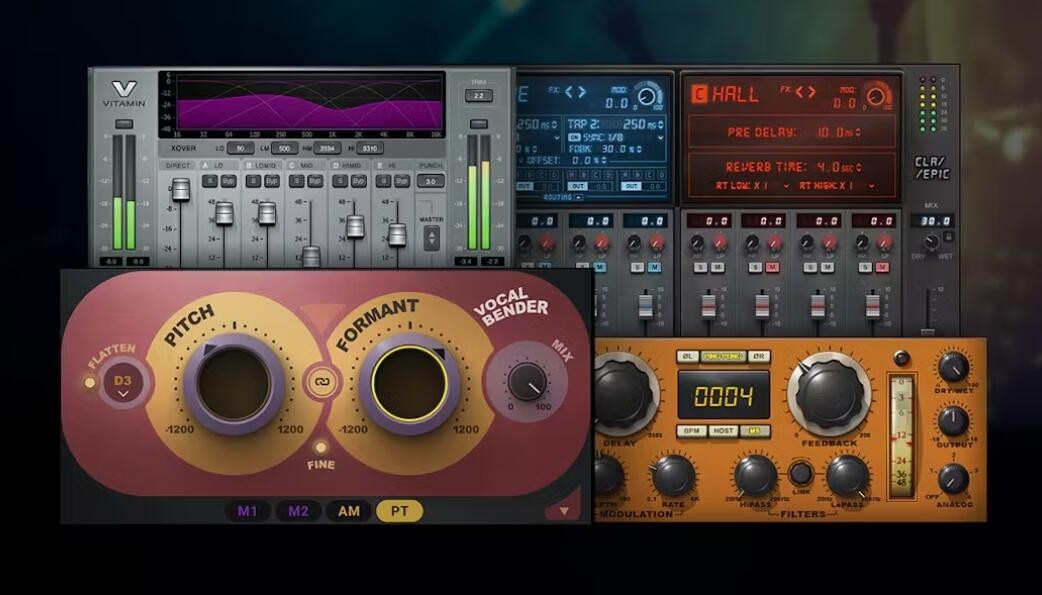Click the MOD knob in the Hall display
Image resolution: width=1042 pixels, height=595 pixels.
tap(878, 96)
